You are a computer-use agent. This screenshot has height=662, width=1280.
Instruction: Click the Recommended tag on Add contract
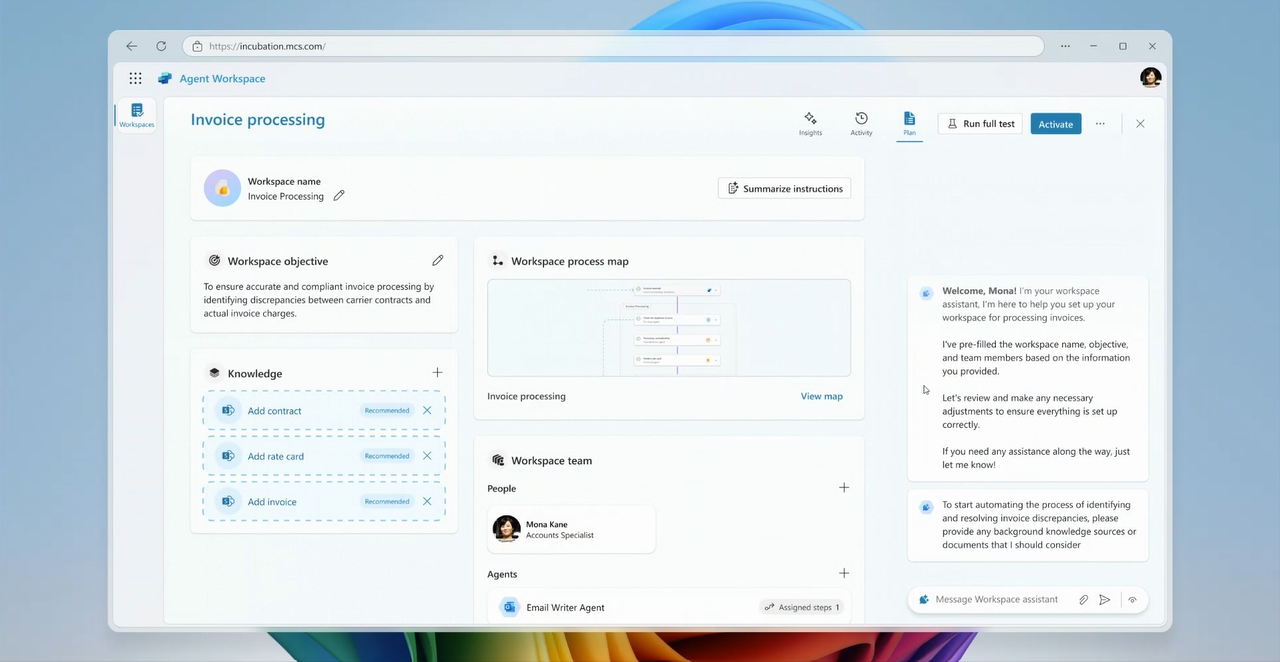point(387,410)
